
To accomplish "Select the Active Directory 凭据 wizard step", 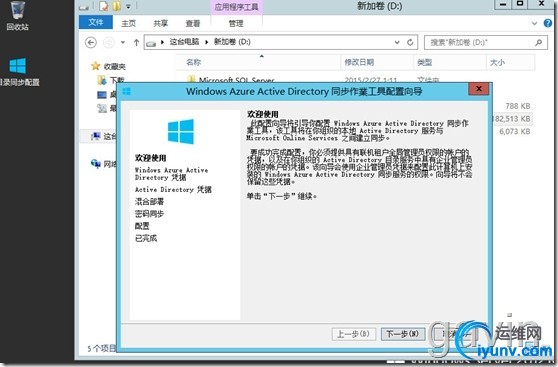I will tap(173, 189).
